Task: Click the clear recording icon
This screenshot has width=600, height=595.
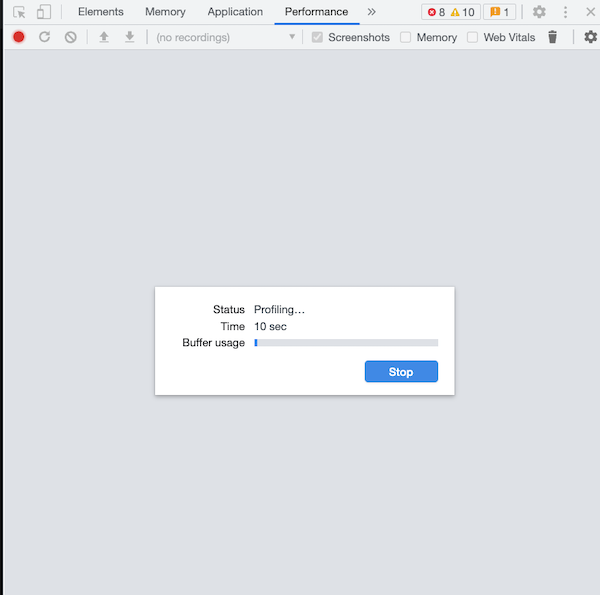Action: tap(70, 37)
